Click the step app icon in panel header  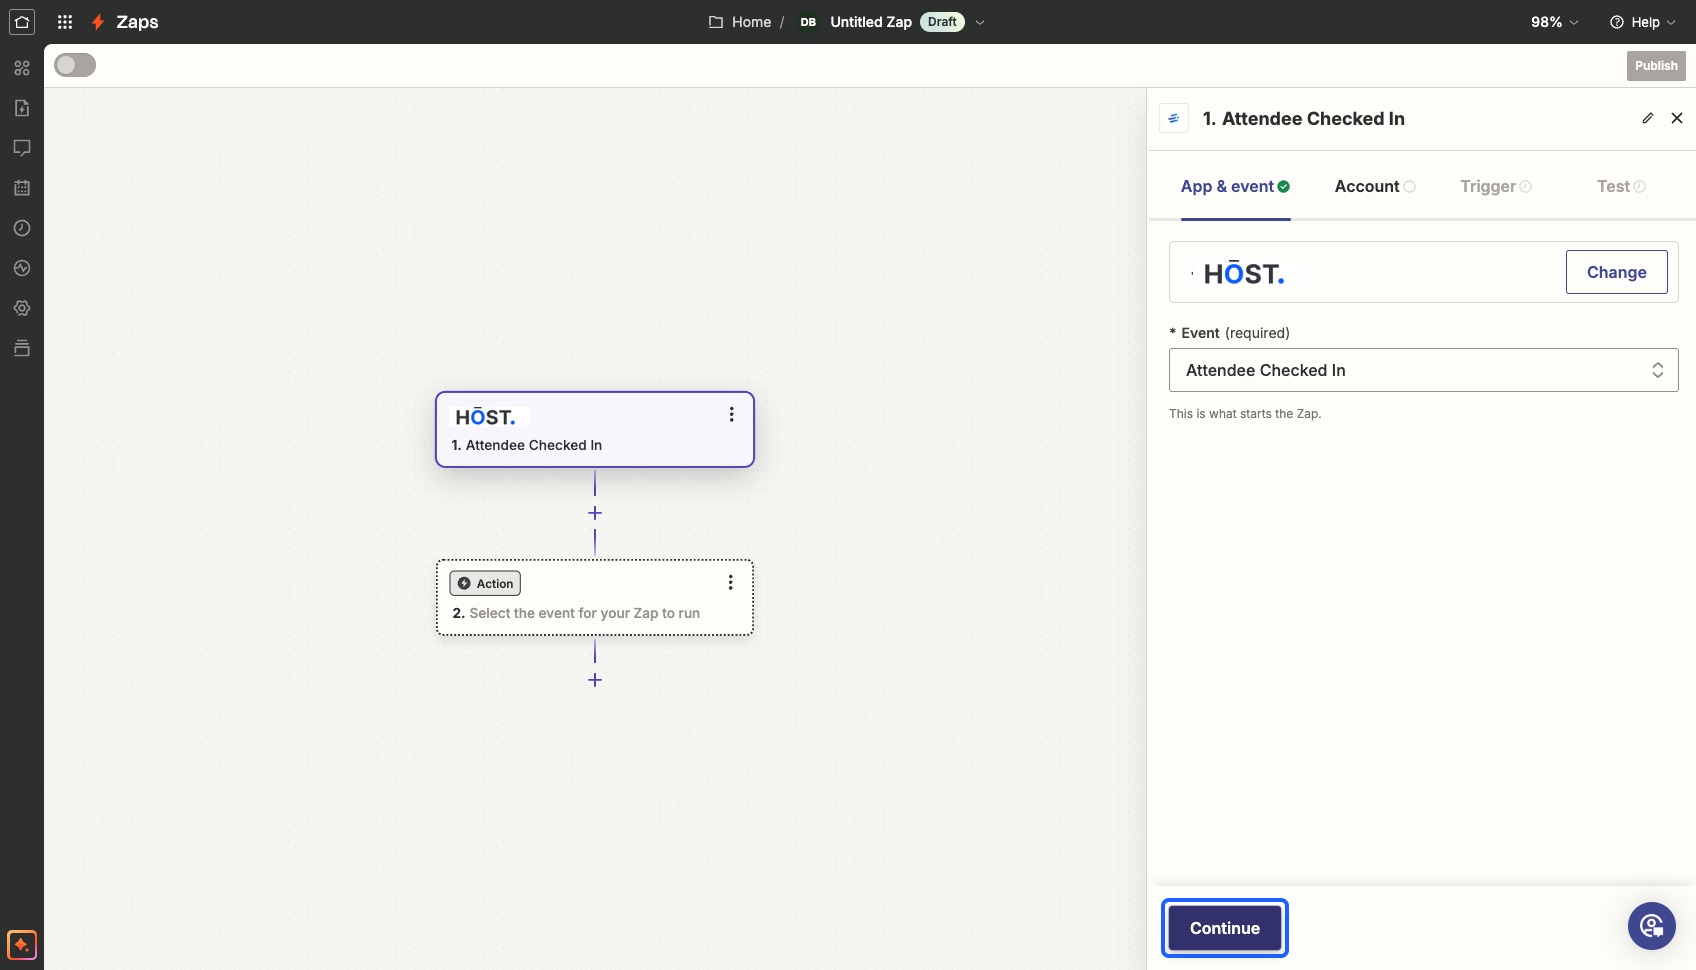click(1174, 118)
